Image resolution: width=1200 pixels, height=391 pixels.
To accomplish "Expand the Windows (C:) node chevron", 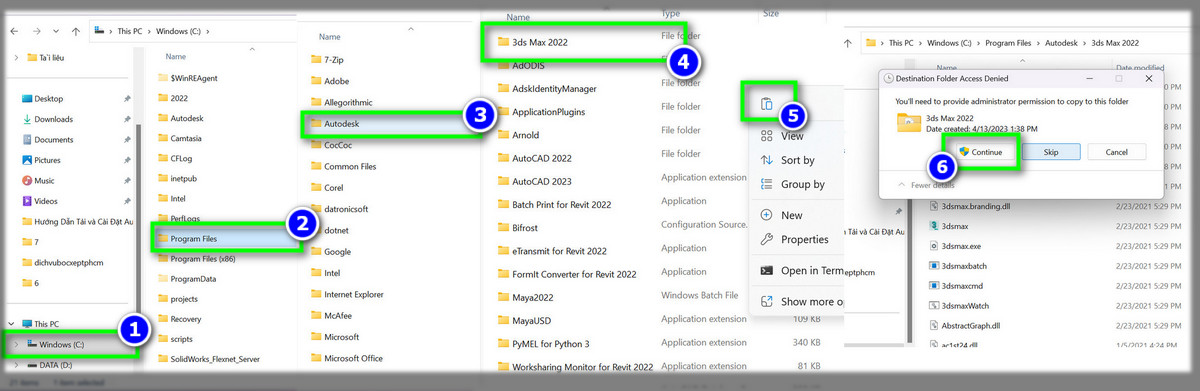I will coord(17,345).
